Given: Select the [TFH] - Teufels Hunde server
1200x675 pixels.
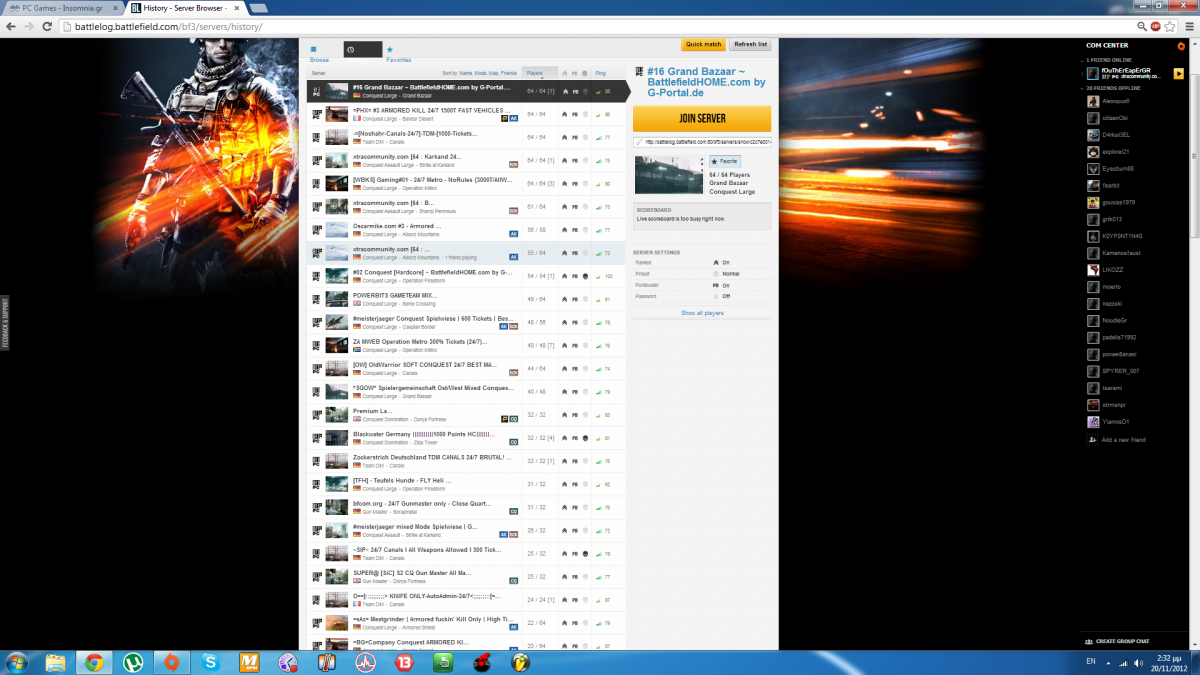Looking at the screenshot, I should (468, 484).
